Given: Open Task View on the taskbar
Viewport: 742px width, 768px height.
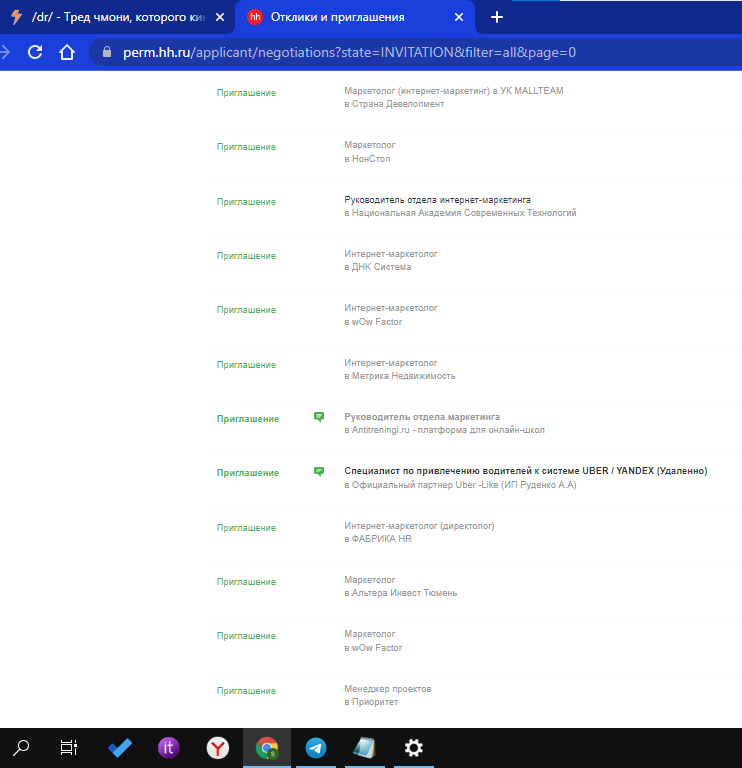Looking at the screenshot, I should pyautogui.click(x=69, y=748).
